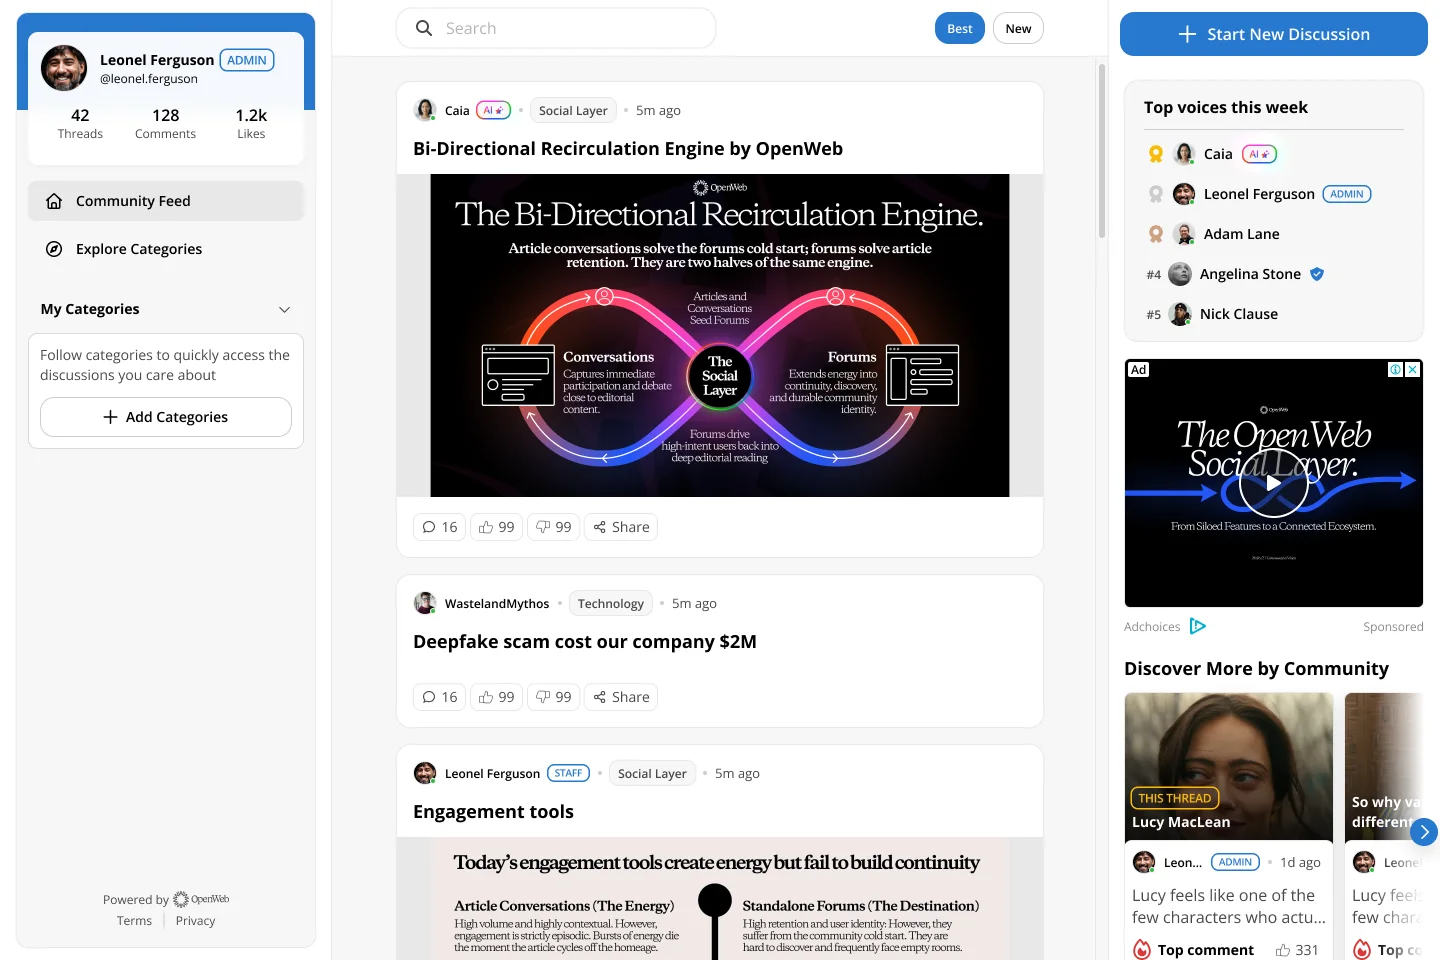
Task: Click the Top comment flame icon
Action: 1142,949
